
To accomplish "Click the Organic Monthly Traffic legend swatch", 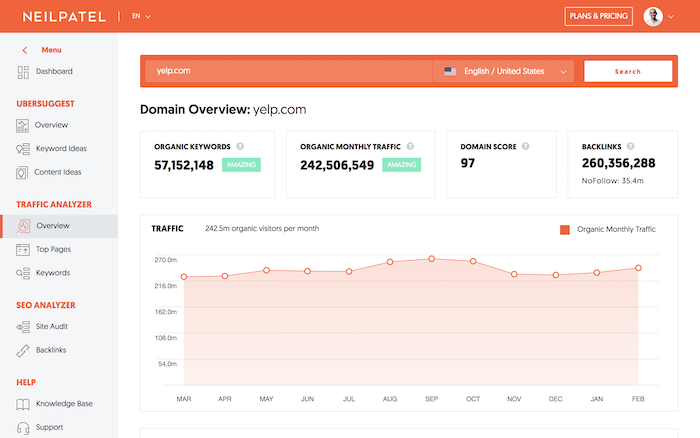I will pos(565,230).
